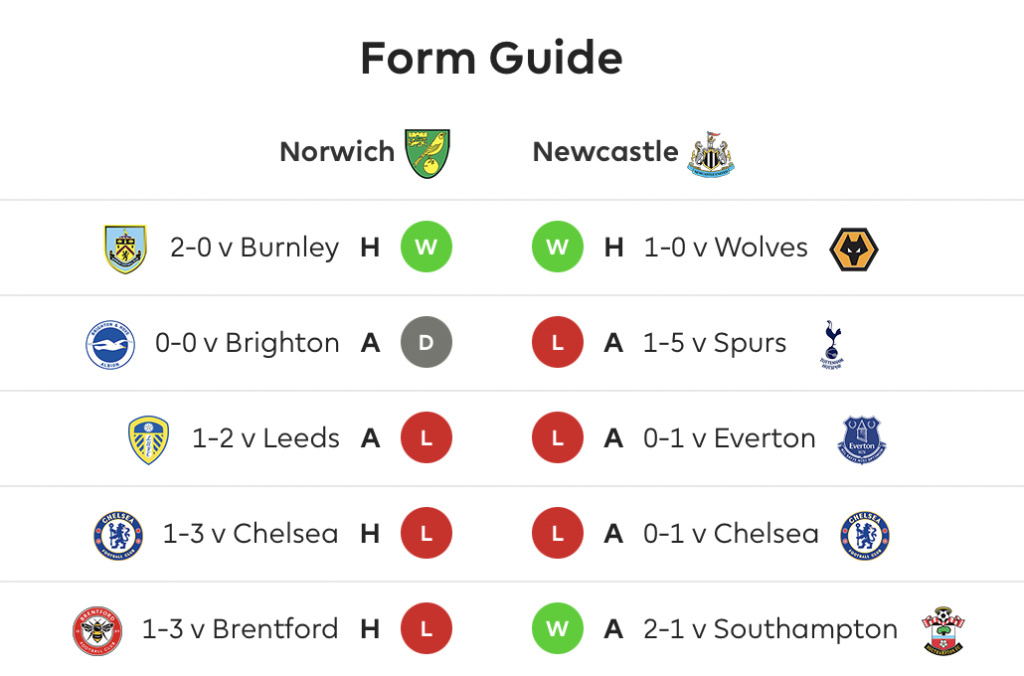Click the Chelsea badge in Norwich column

tap(118, 536)
